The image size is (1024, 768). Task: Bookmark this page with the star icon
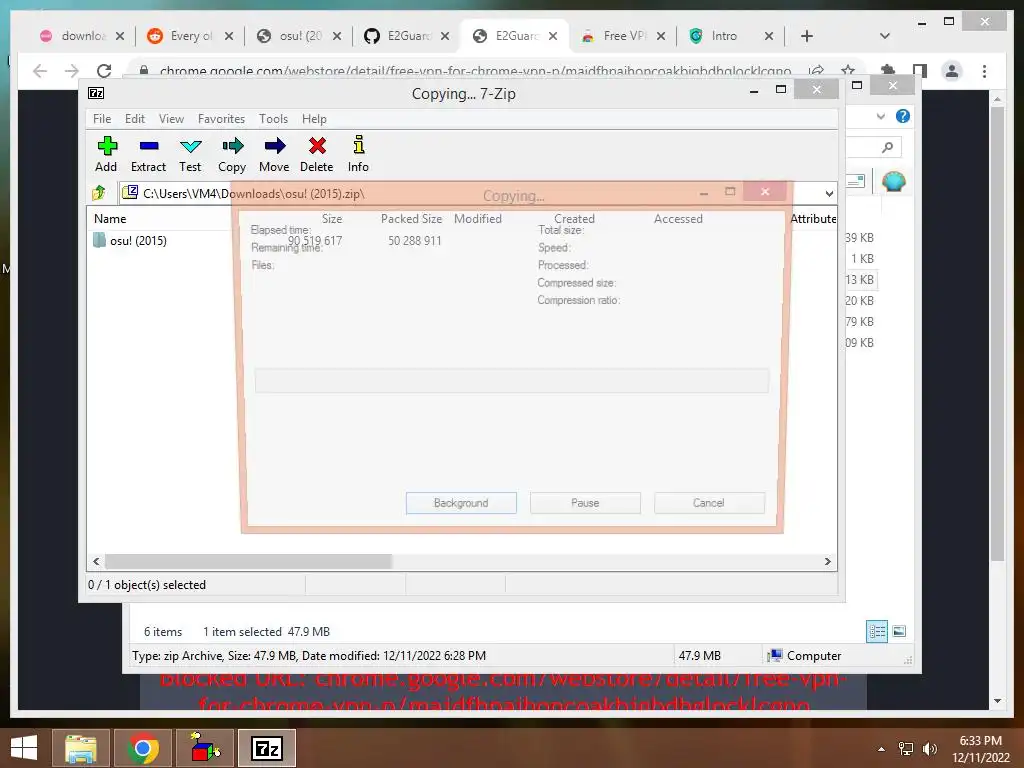point(848,69)
